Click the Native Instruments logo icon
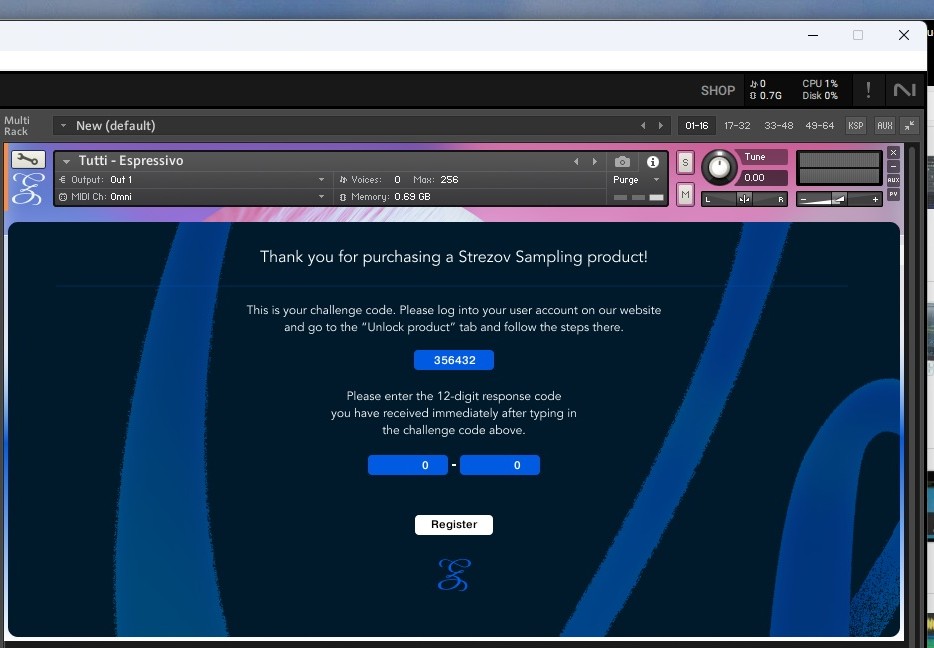The height and width of the screenshot is (648, 934). [x=905, y=90]
